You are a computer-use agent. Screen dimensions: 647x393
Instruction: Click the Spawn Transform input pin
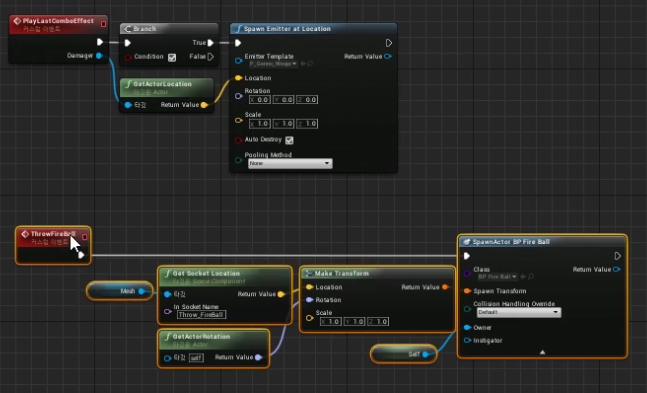pos(467,291)
